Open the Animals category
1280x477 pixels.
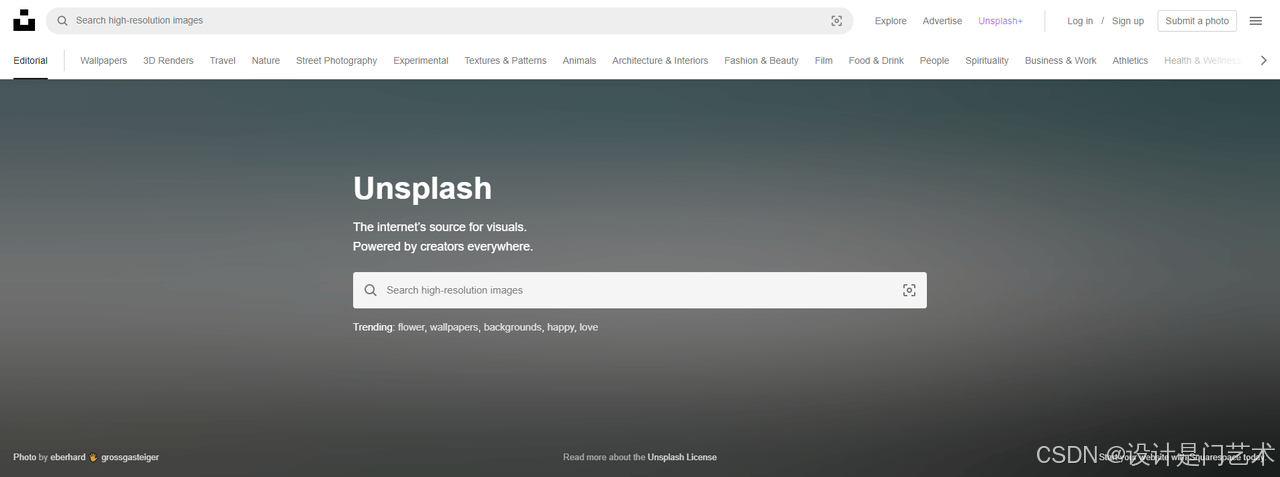point(579,60)
